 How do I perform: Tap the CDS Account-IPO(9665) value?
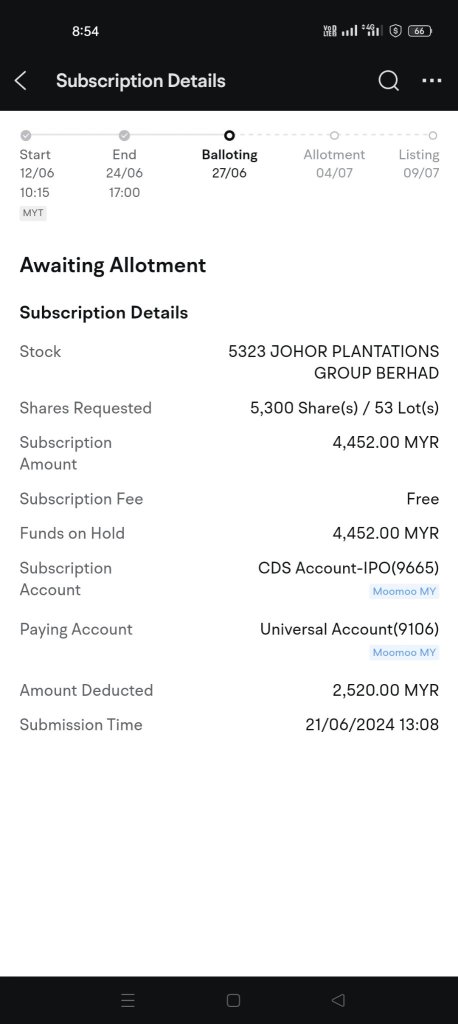point(348,568)
